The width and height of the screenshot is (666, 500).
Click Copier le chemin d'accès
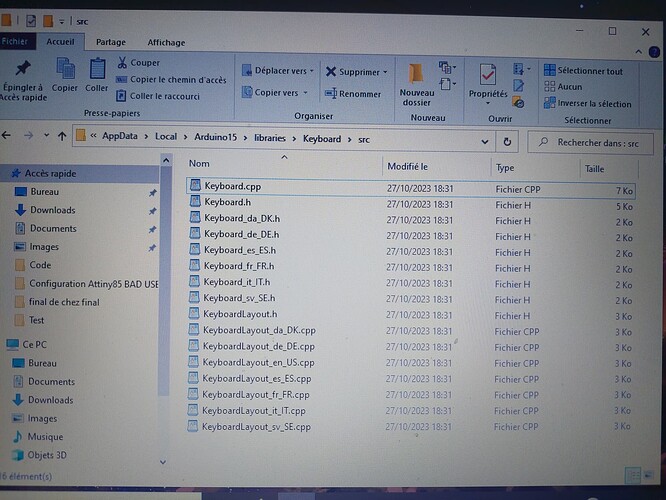(x=171, y=79)
